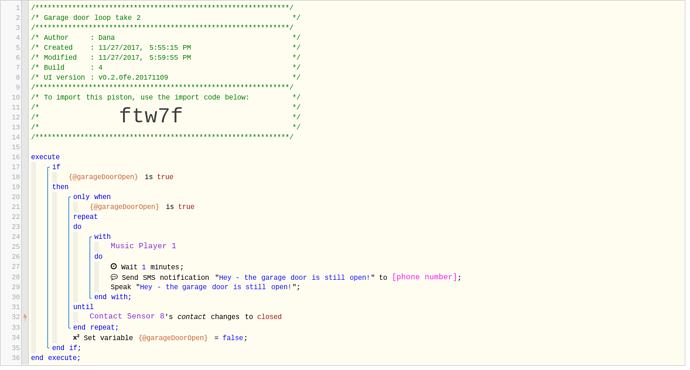Click the then keyword on line 19
This screenshot has height=370, width=690.
pyautogui.click(x=60, y=187)
